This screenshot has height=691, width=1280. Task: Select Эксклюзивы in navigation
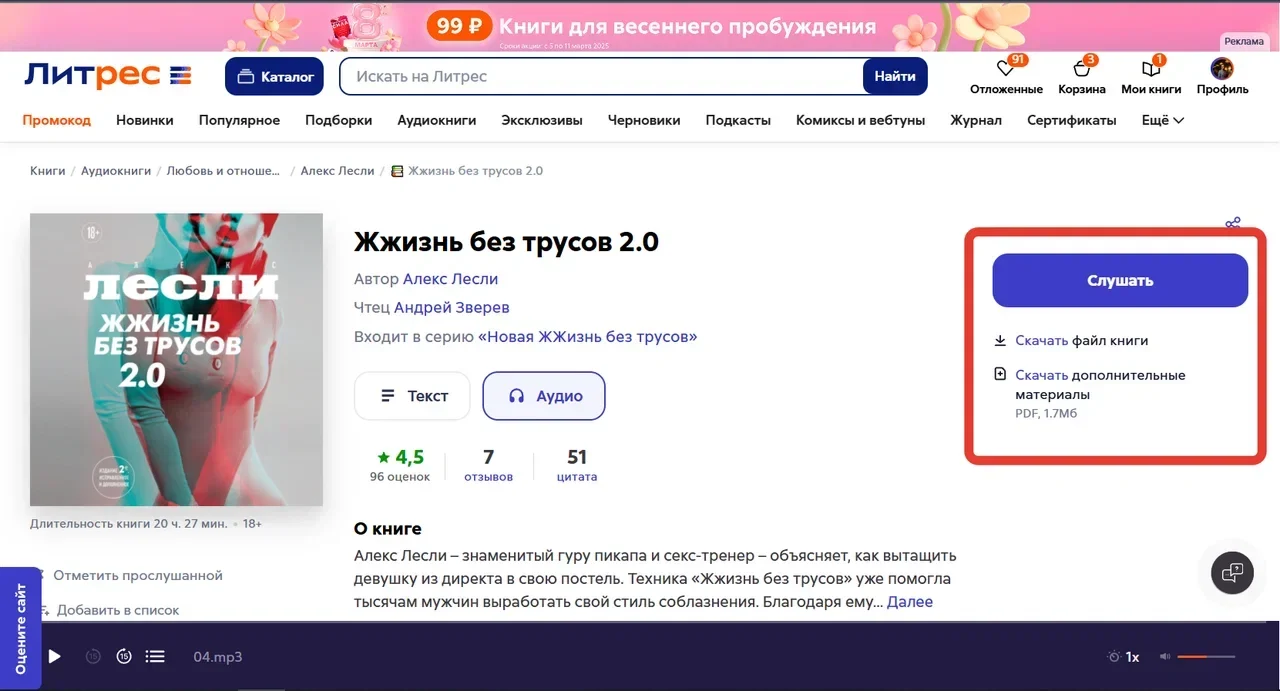[542, 120]
